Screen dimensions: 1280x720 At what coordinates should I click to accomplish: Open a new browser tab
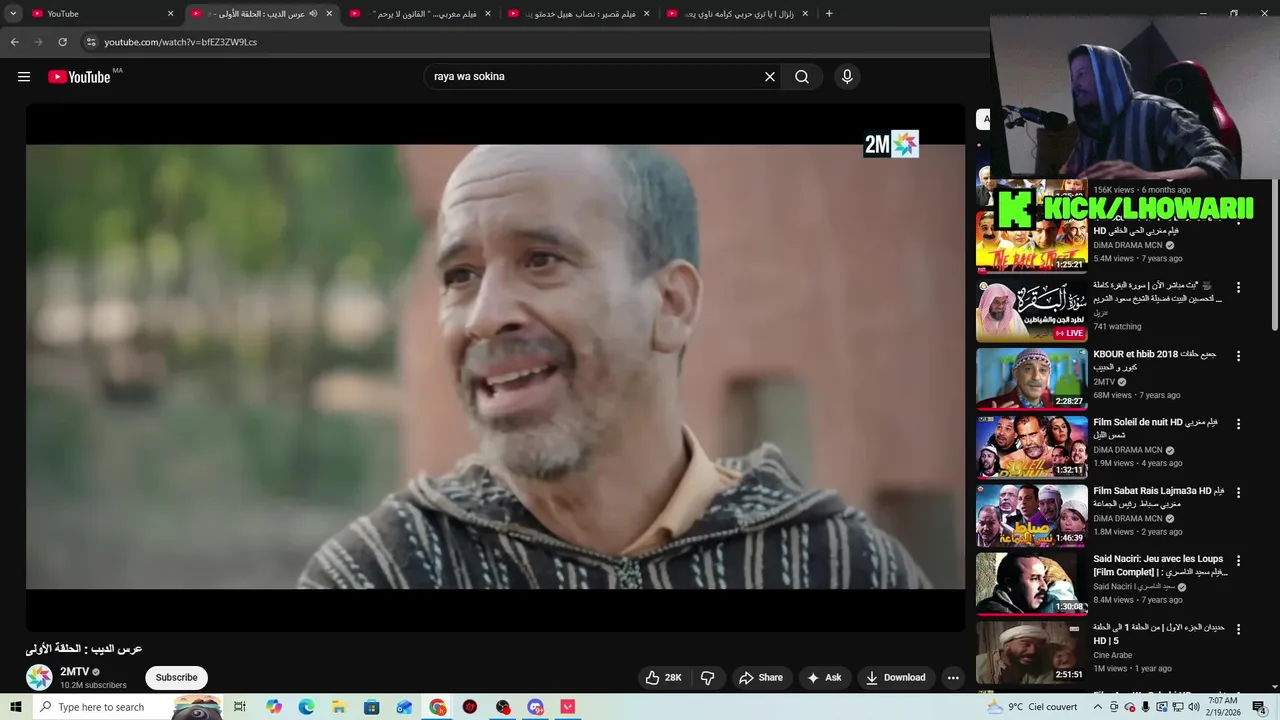pyautogui.click(x=829, y=14)
